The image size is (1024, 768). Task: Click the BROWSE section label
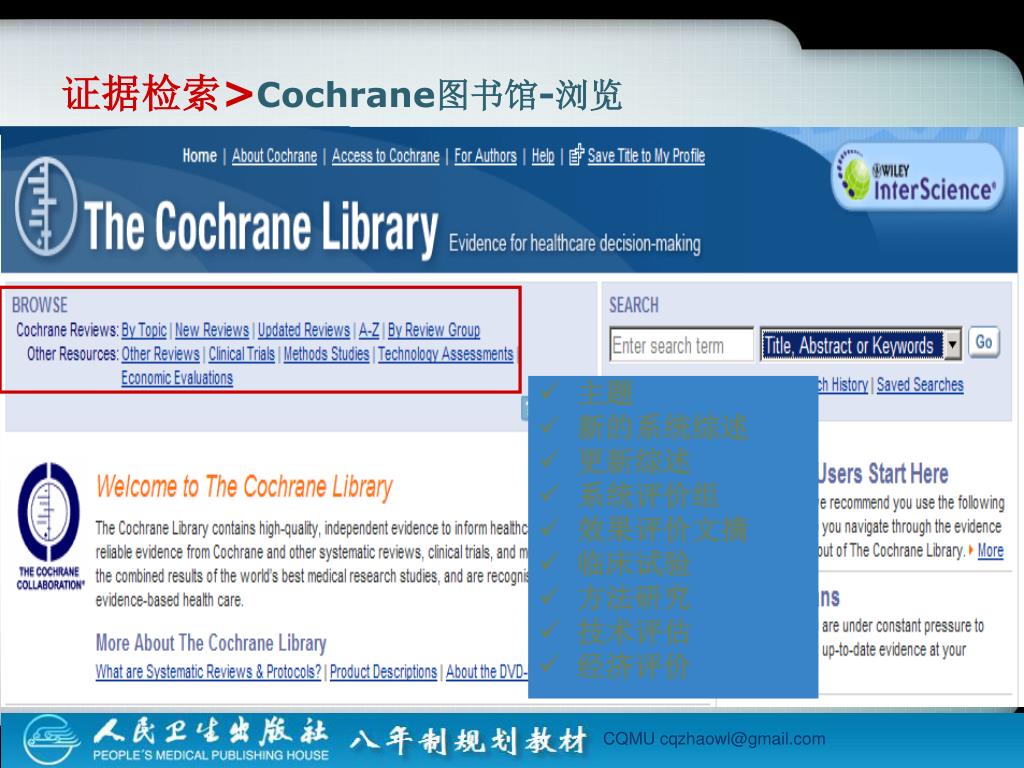click(39, 305)
